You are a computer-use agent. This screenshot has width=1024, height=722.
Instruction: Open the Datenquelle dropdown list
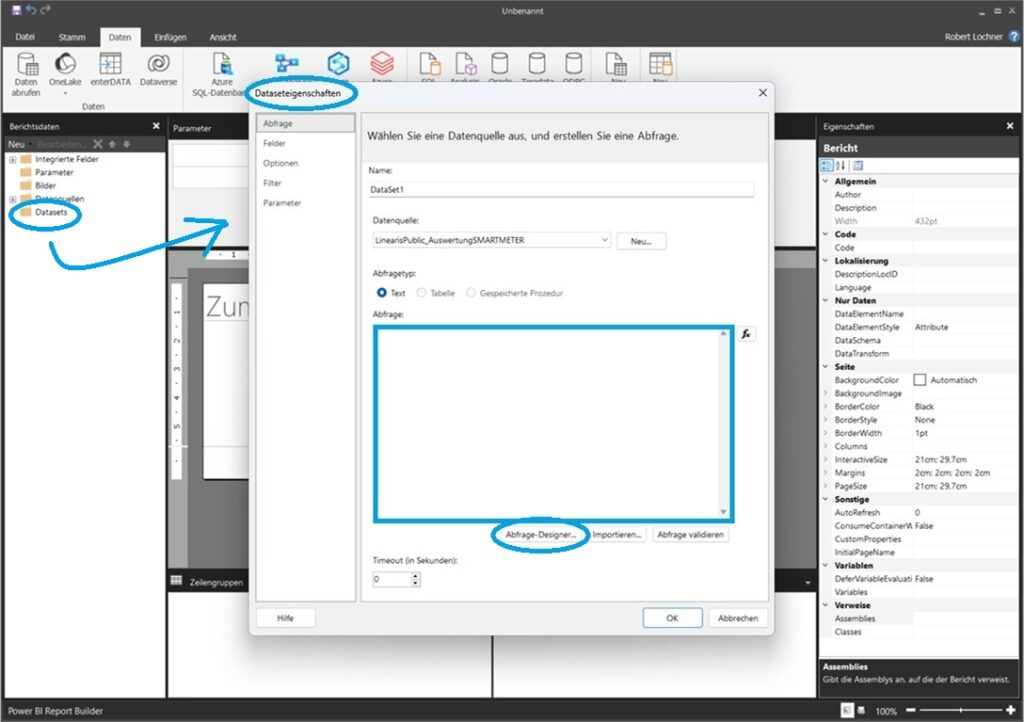[604, 240]
